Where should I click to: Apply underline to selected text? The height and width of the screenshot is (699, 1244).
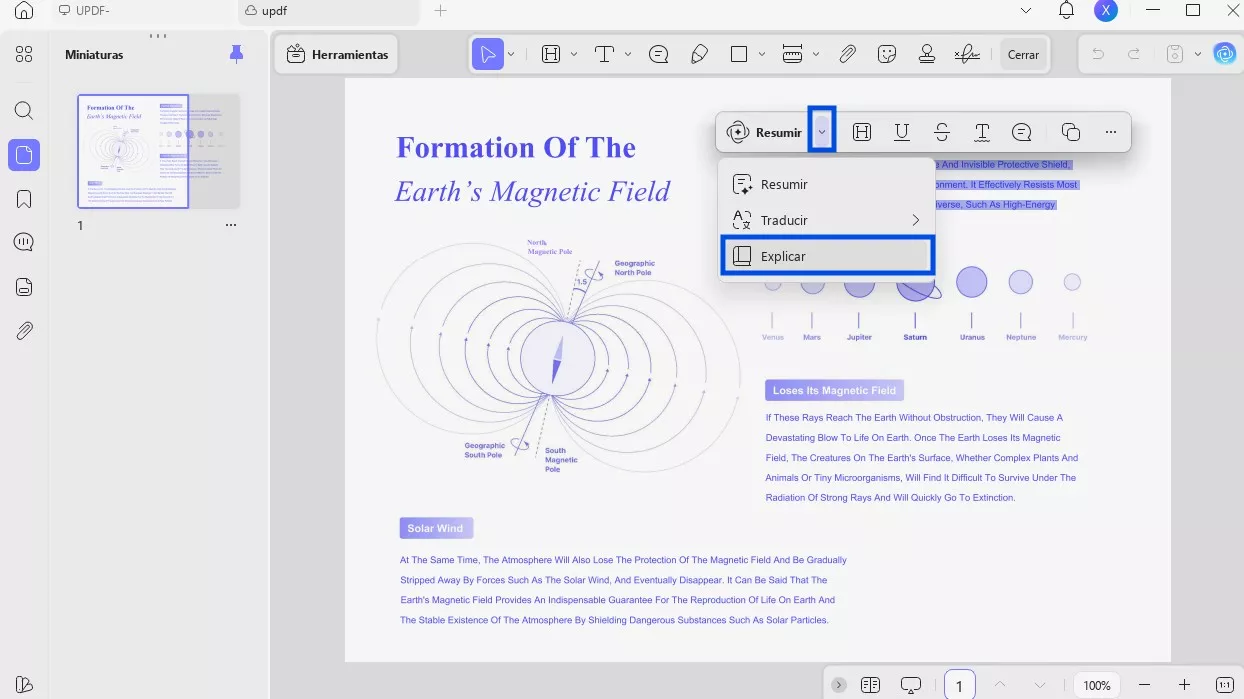pyautogui.click(x=902, y=132)
